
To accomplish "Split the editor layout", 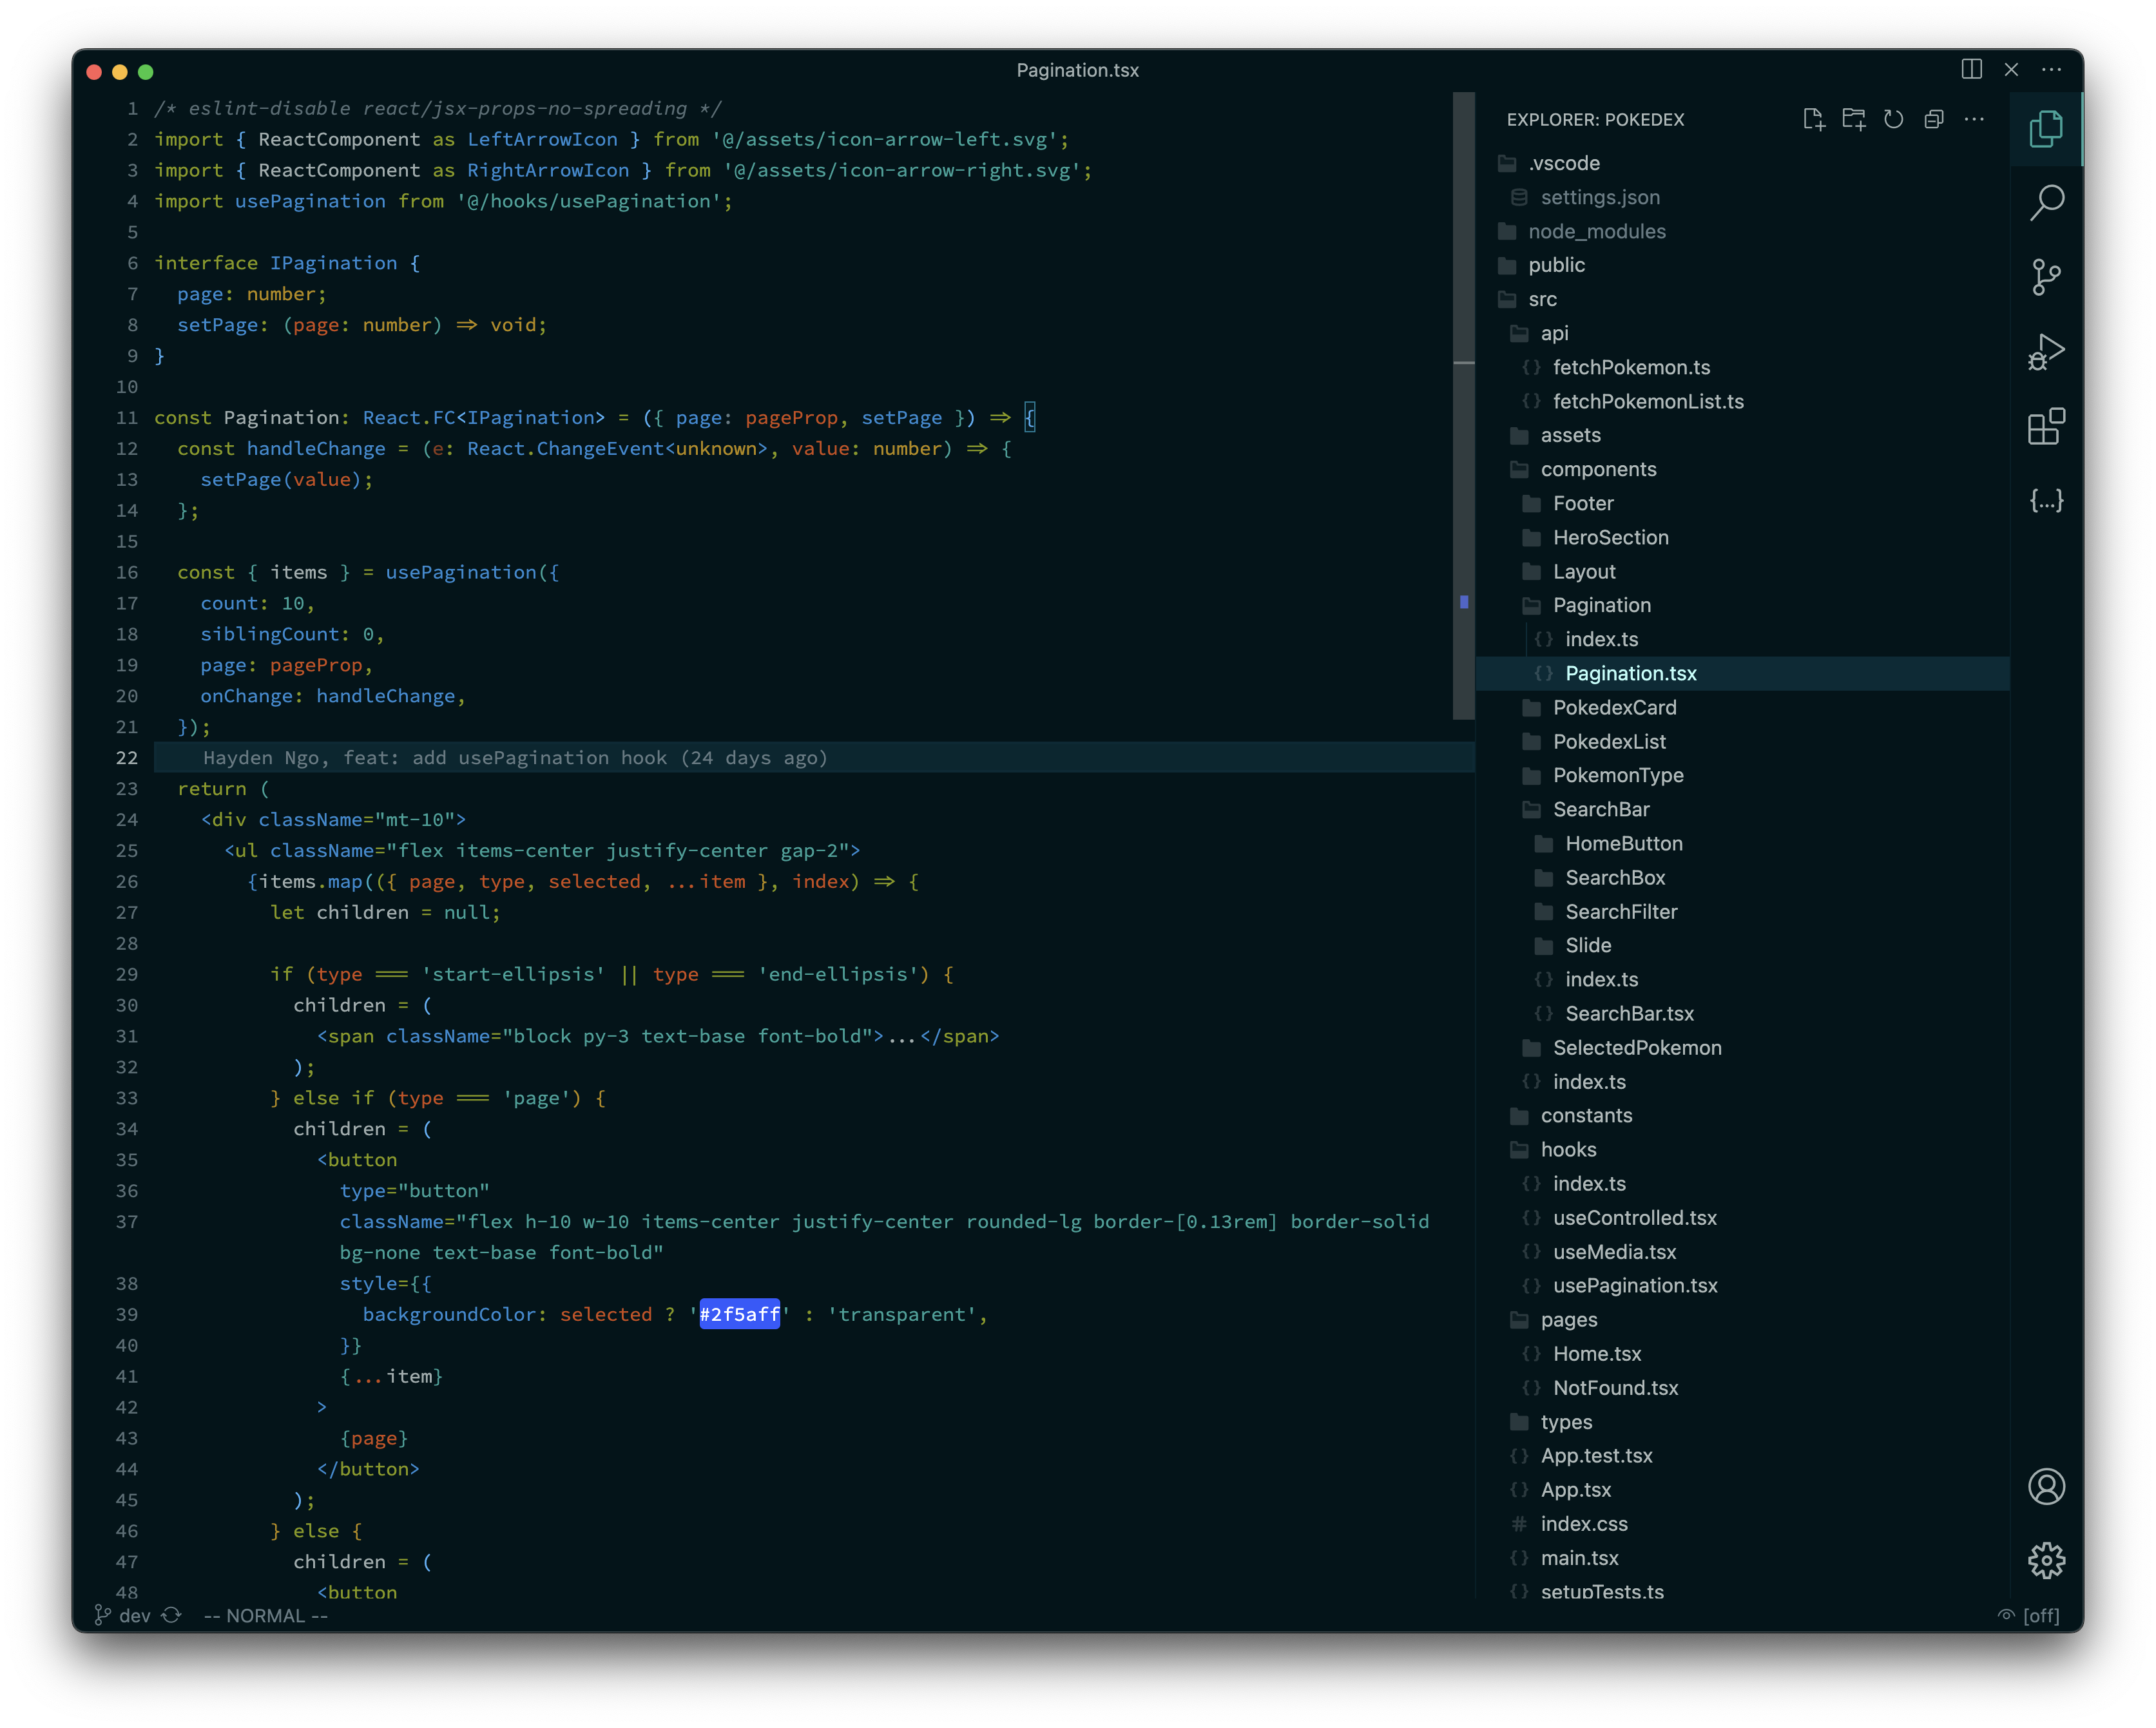I will (x=1971, y=70).
